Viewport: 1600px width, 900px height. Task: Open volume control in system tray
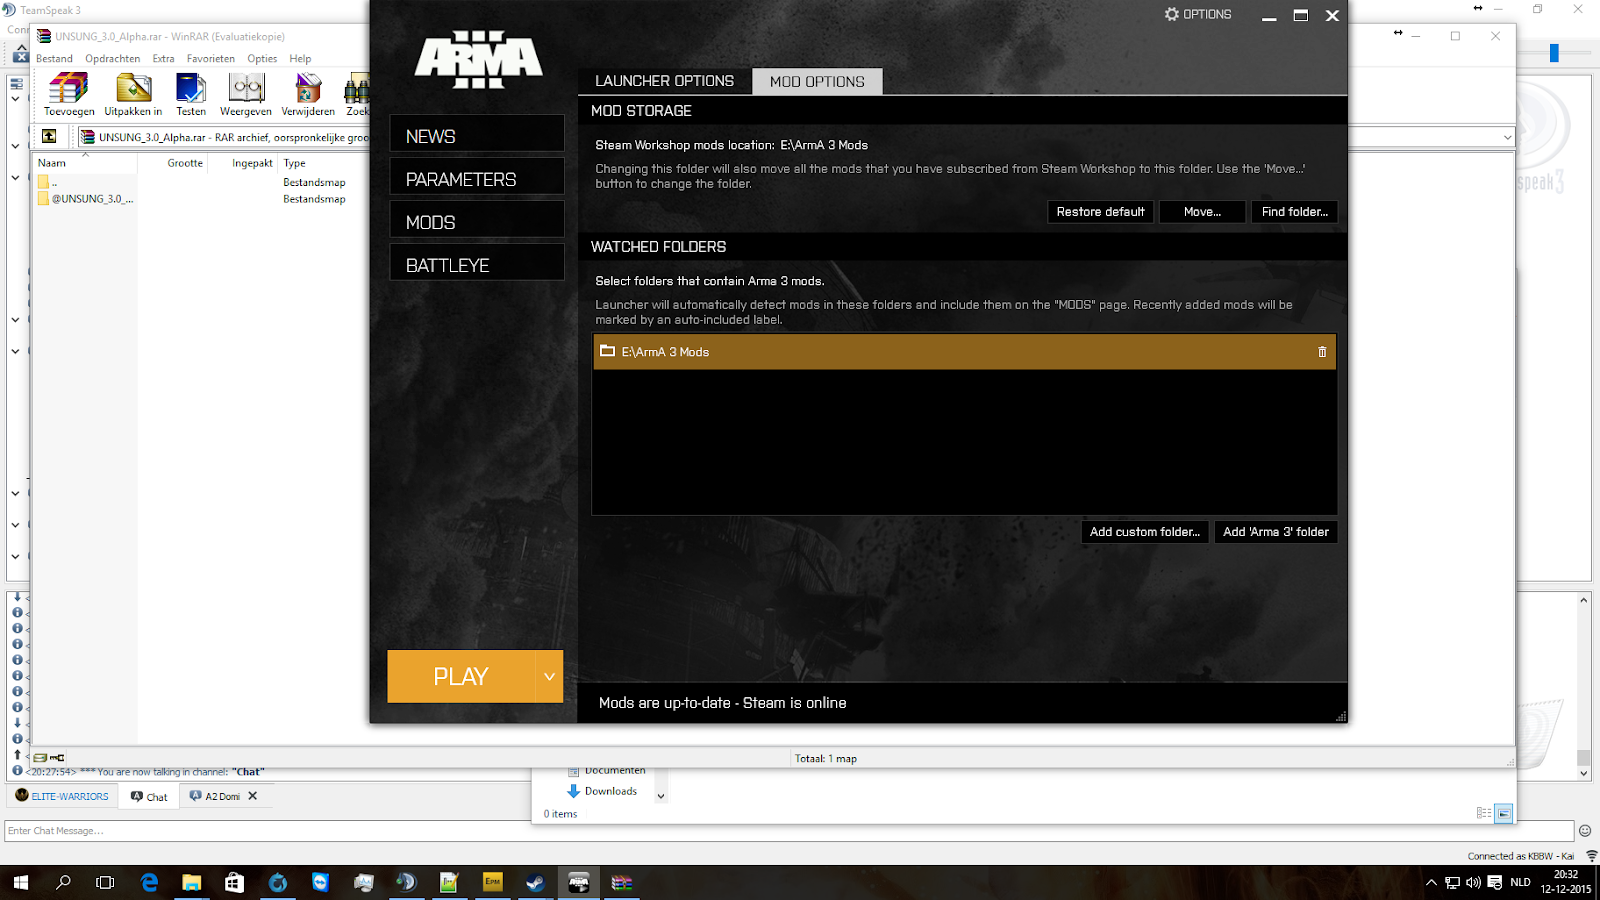[x=1473, y=882]
